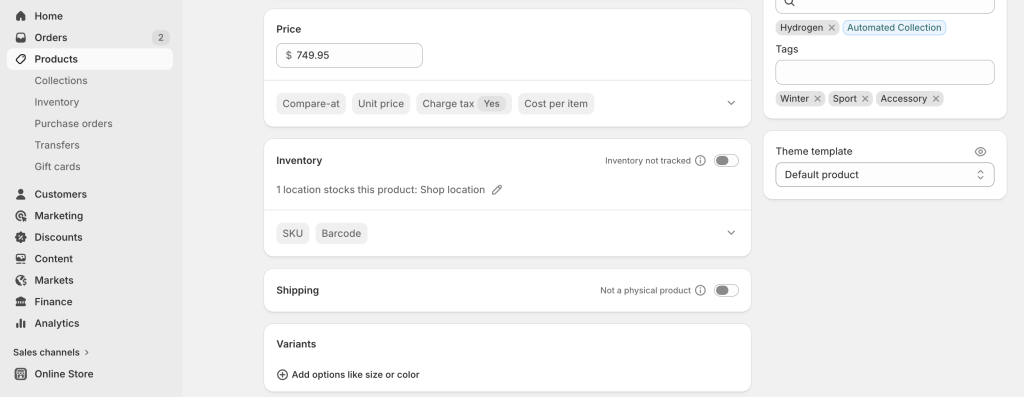Go to Orders in the sidebar
The width and height of the screenshot is (1024, 397).
(x=90, y=37)
